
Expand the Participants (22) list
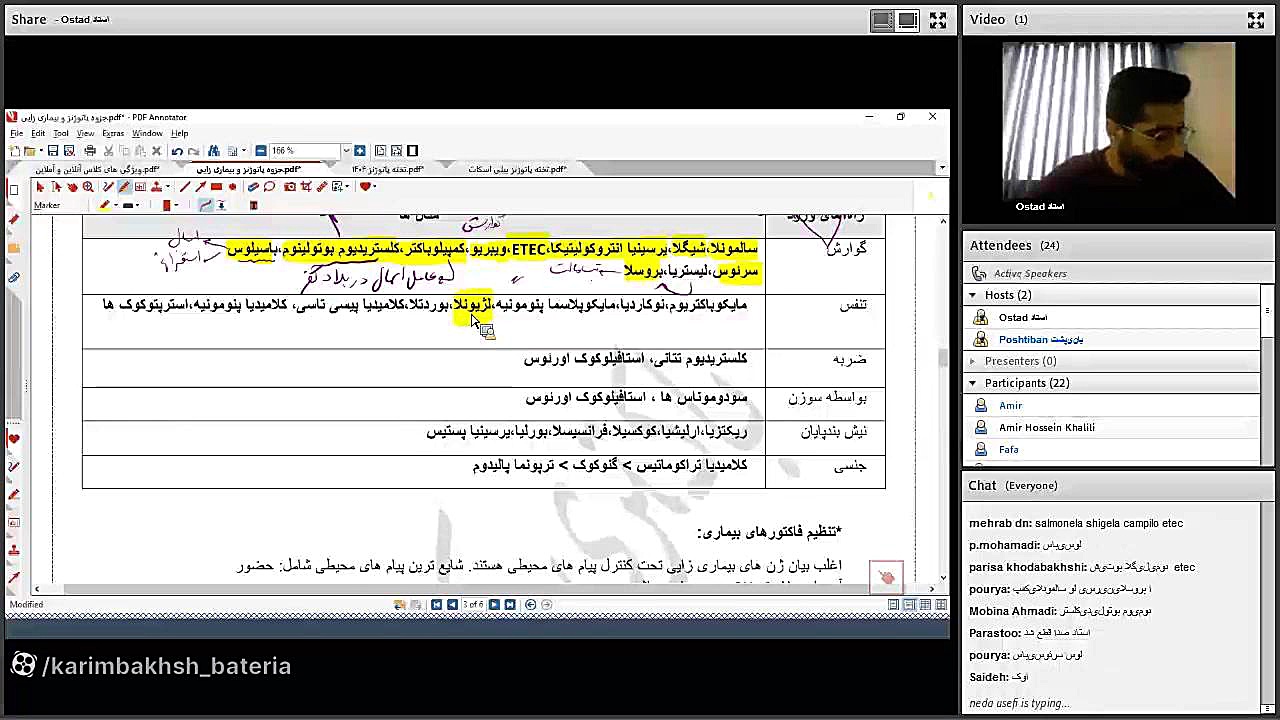[x=972, y=383]
